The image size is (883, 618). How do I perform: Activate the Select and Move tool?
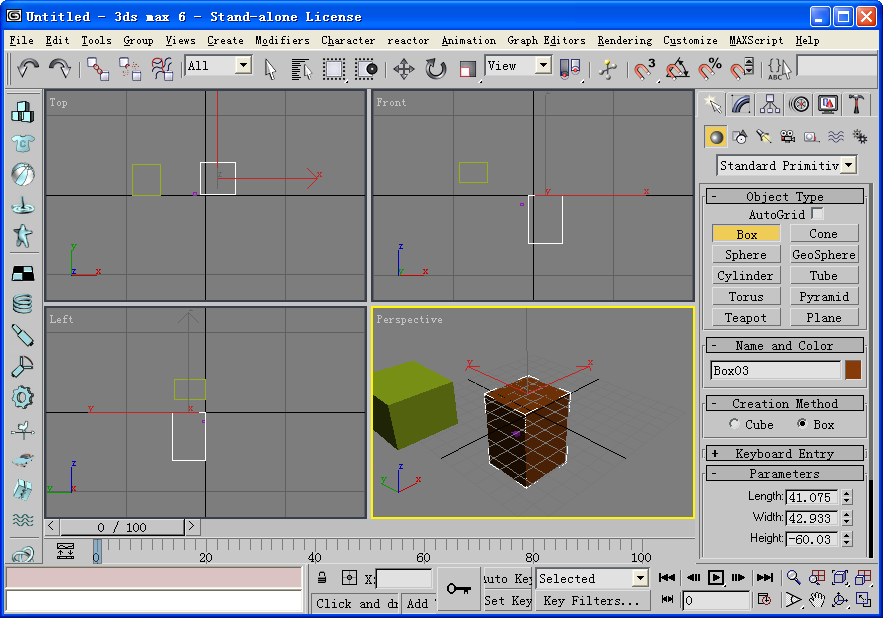point(404,69)
